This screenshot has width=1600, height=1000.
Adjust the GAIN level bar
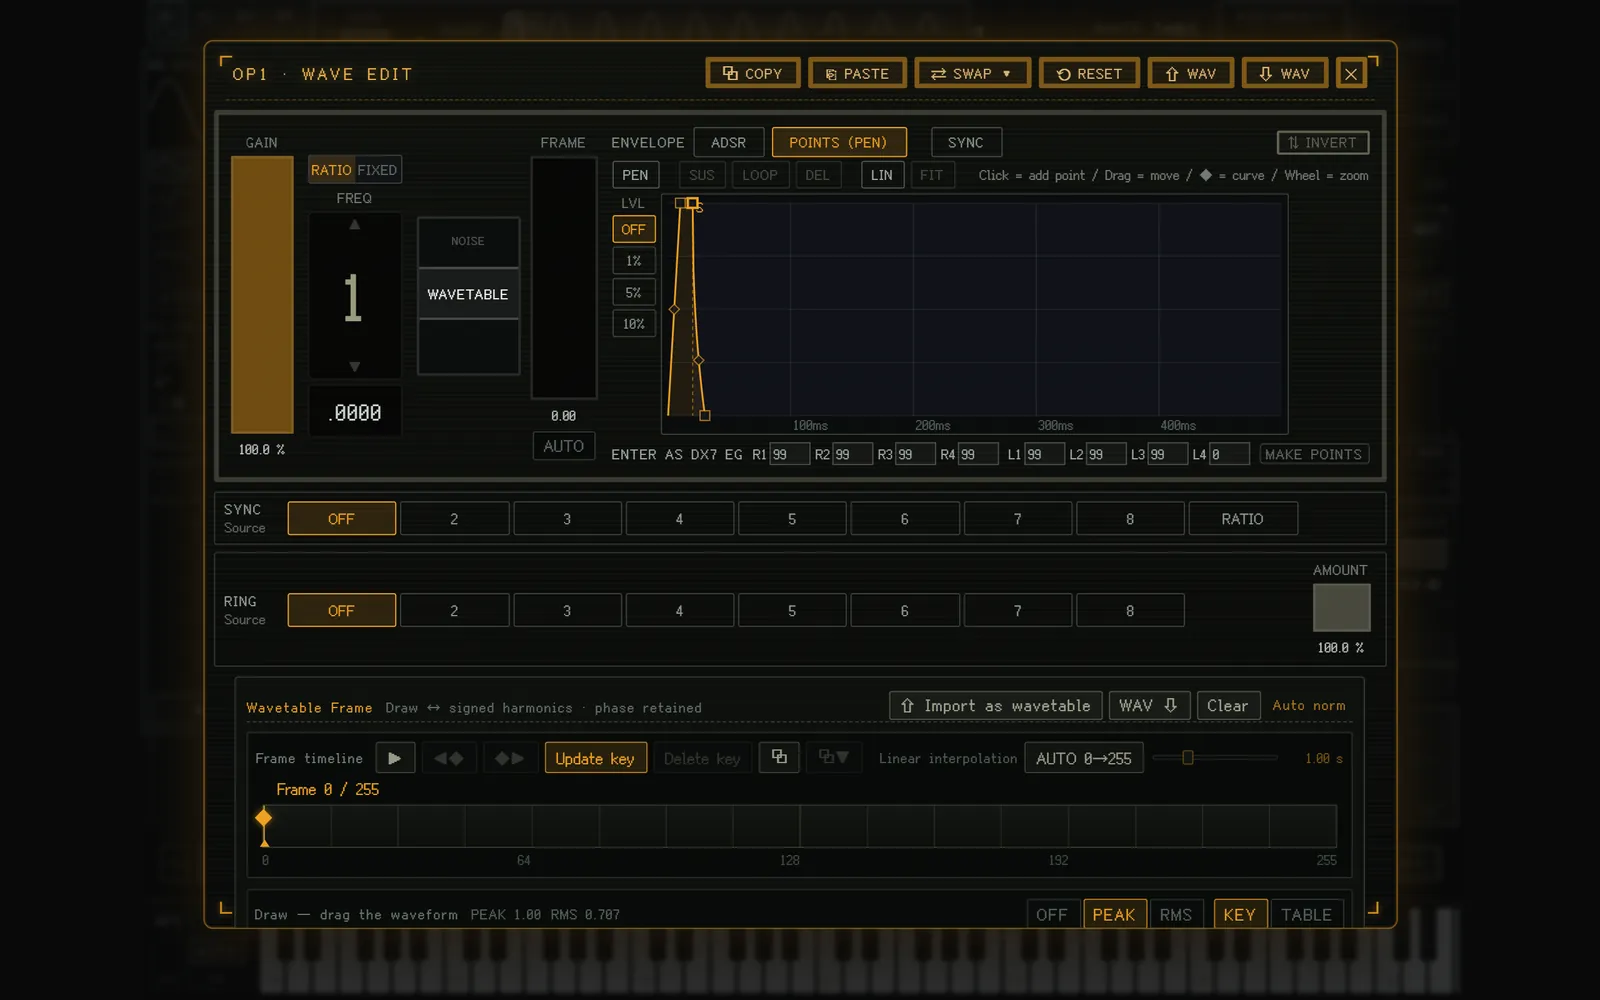click(x=262, y=294)
